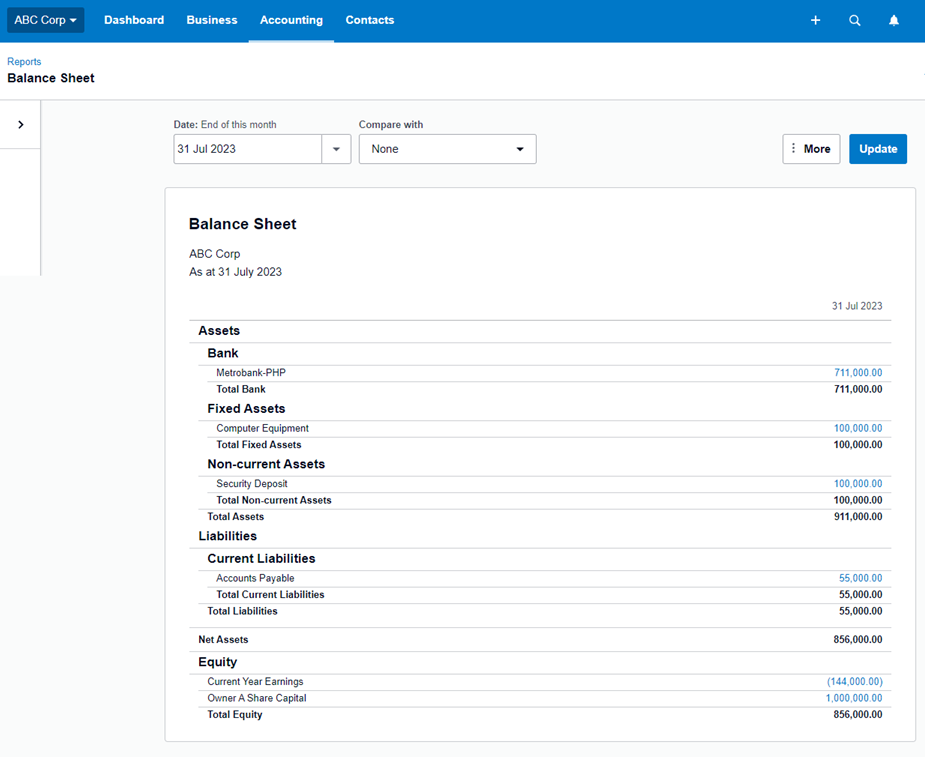Click the Equity section heading
Screen dimensions: 925x757
click(x=218, y=662)
